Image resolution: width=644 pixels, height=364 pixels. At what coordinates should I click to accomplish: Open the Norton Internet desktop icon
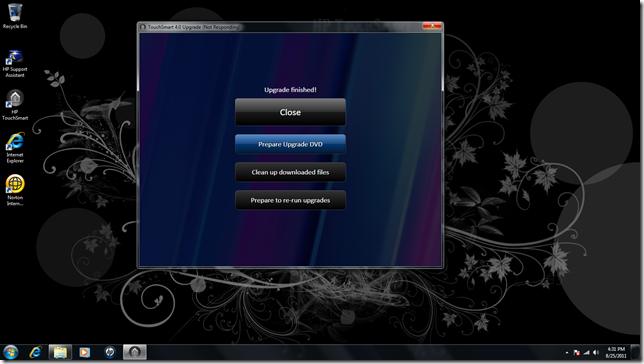coord(15,190)
